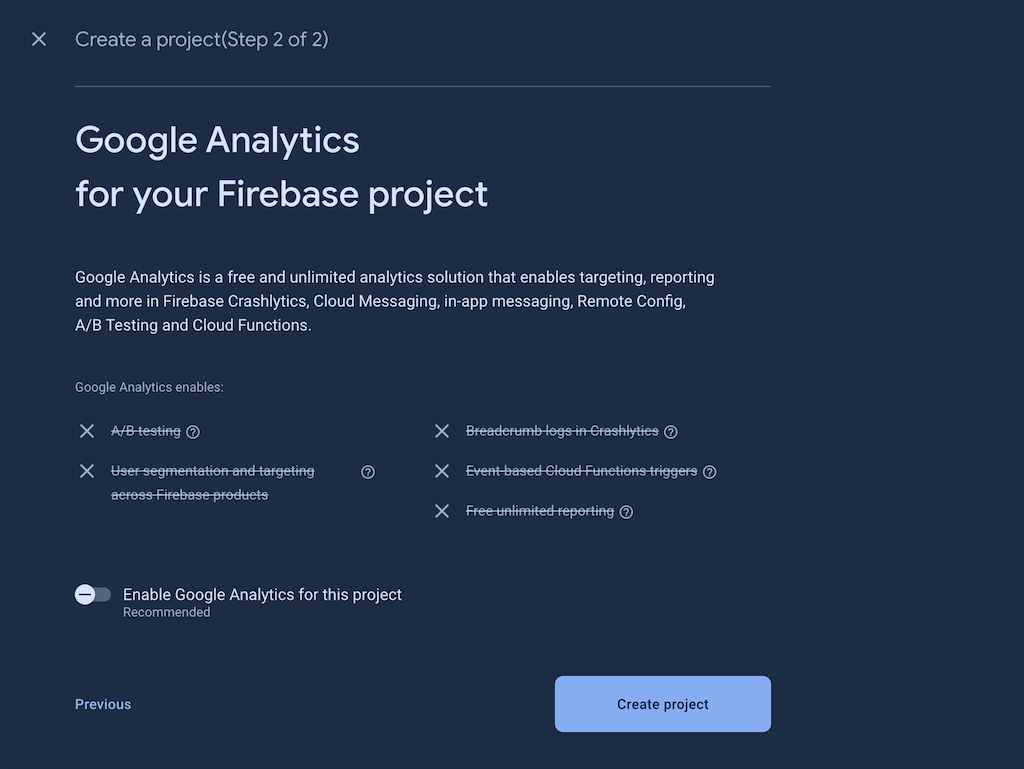Click the Create a project step title

click(x=202, y=39)
